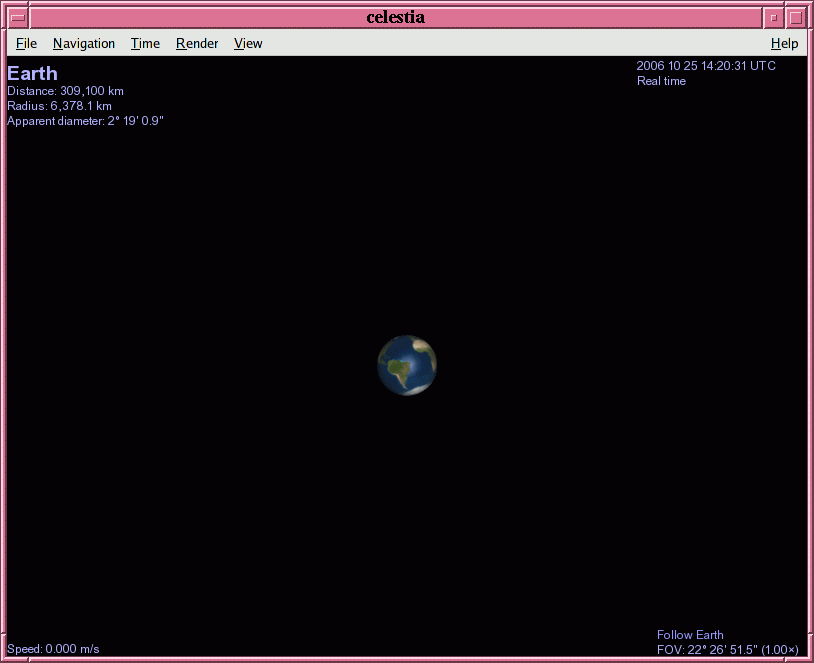The image size is (814, 663).
Task: Click the minimize window button
Action: [x=773, y=17]
